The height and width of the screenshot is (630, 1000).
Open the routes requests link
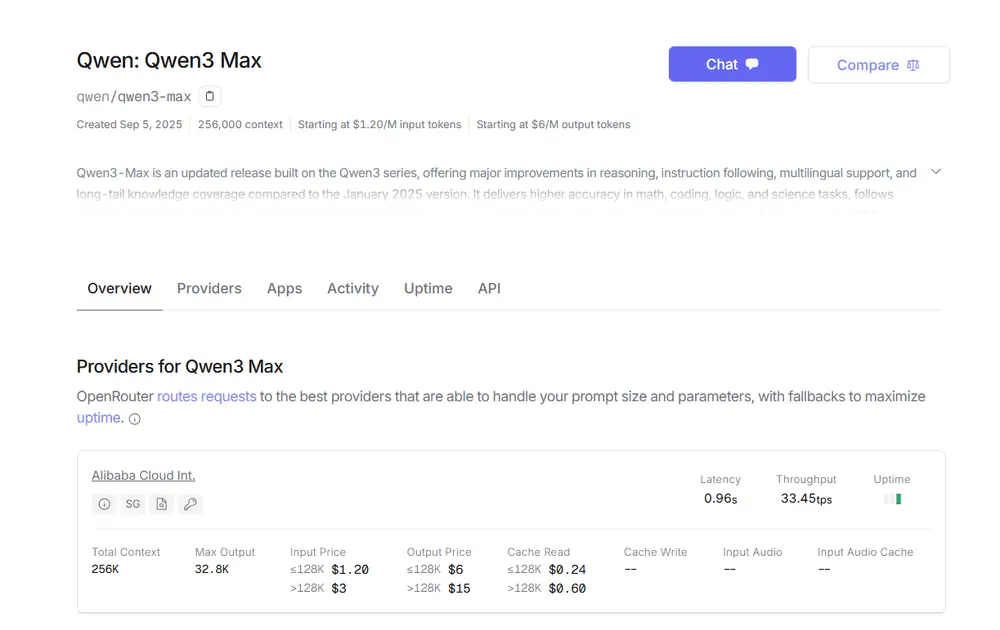click(206, 396)
